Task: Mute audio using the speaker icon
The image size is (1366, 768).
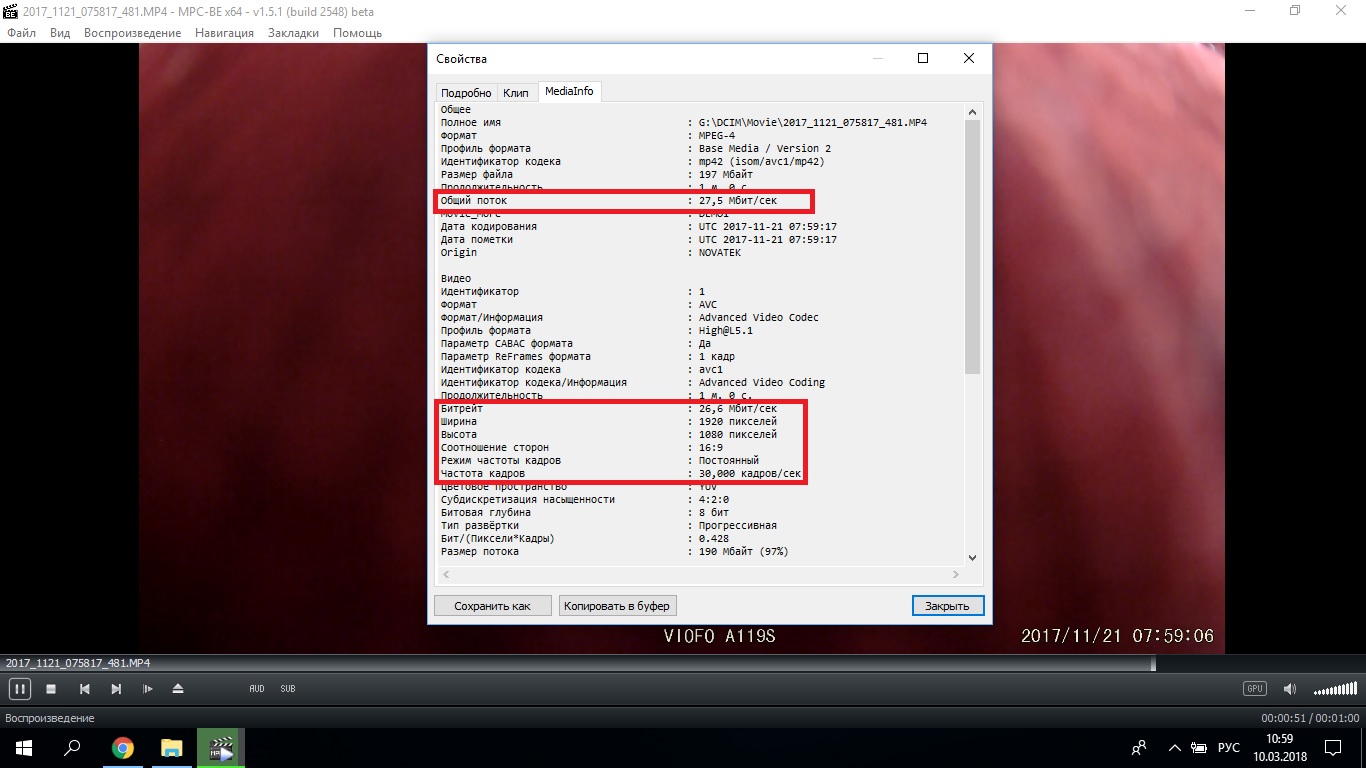Action: [x=1290, y=689]
